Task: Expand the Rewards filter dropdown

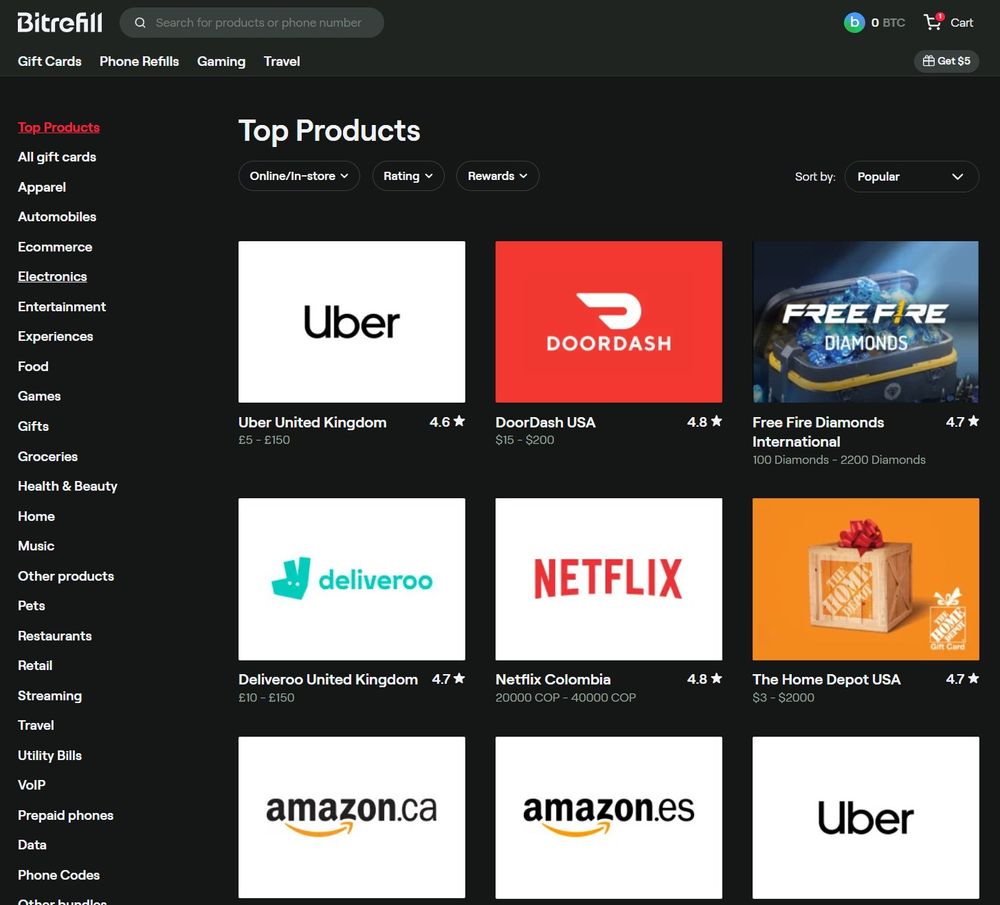Action: pos(497,176)
